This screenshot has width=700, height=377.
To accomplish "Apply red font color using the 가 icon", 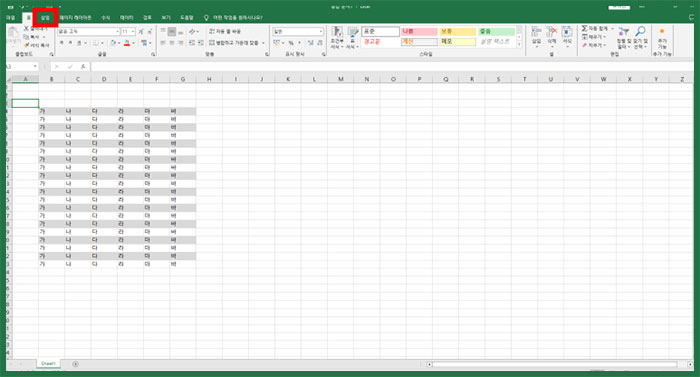I will pos(127,43).
